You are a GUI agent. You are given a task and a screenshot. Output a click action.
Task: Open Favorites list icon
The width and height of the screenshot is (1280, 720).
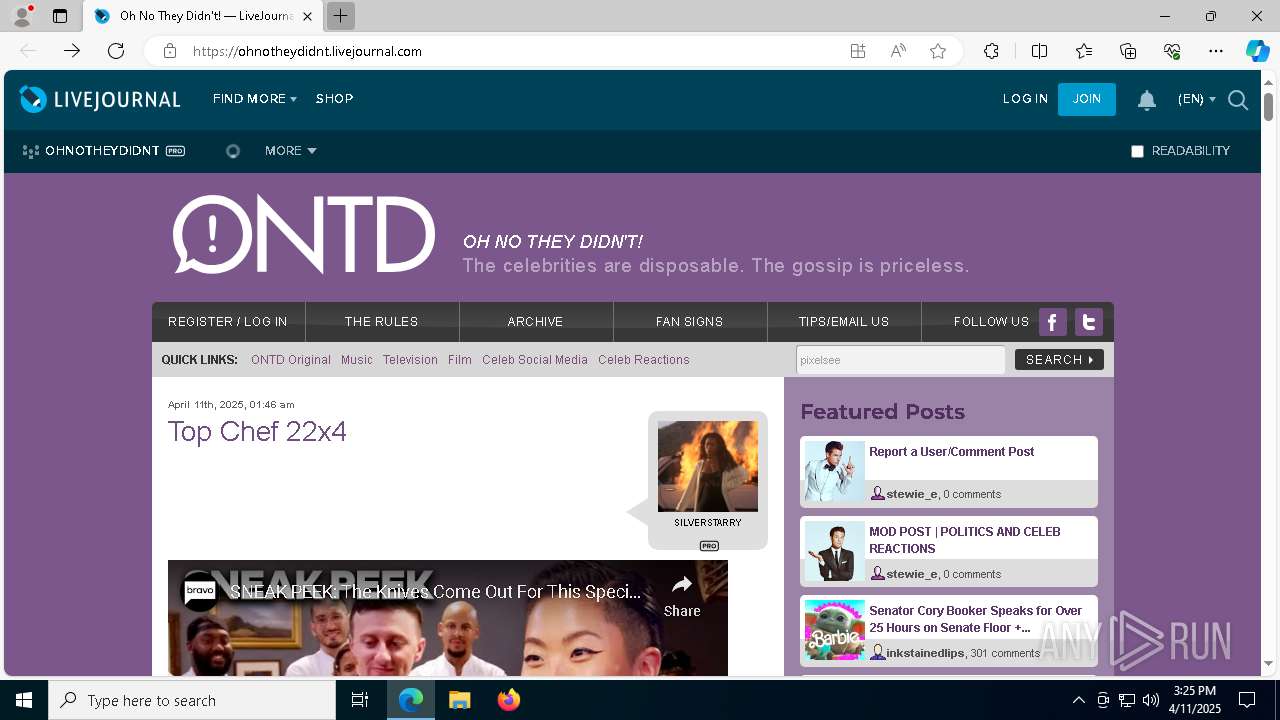click(x=1084, y=51)
